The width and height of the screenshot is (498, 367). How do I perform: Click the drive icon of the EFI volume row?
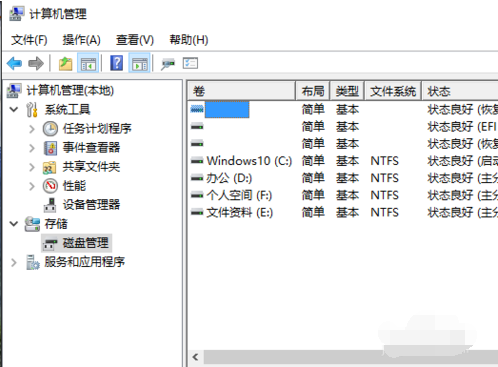pyautogui.click(x=197, y=127)
